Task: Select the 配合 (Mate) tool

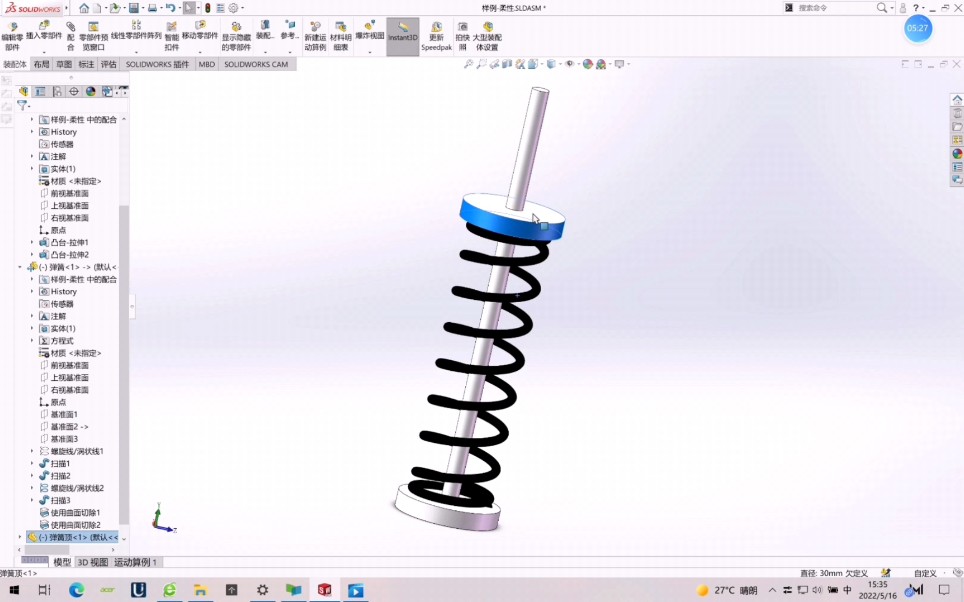Action: 70,33
